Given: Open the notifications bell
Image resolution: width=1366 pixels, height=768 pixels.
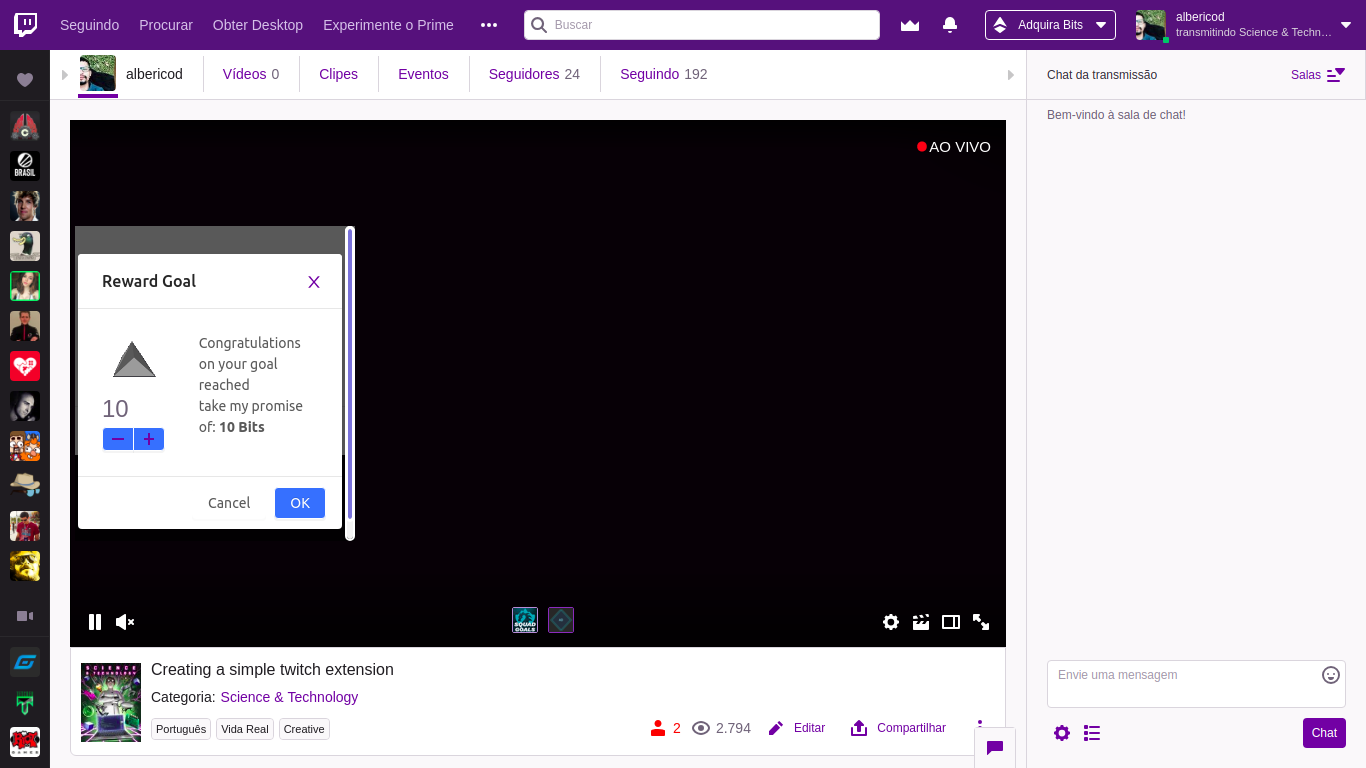Looking at the screenshot, I should click(x=950, y=25).
